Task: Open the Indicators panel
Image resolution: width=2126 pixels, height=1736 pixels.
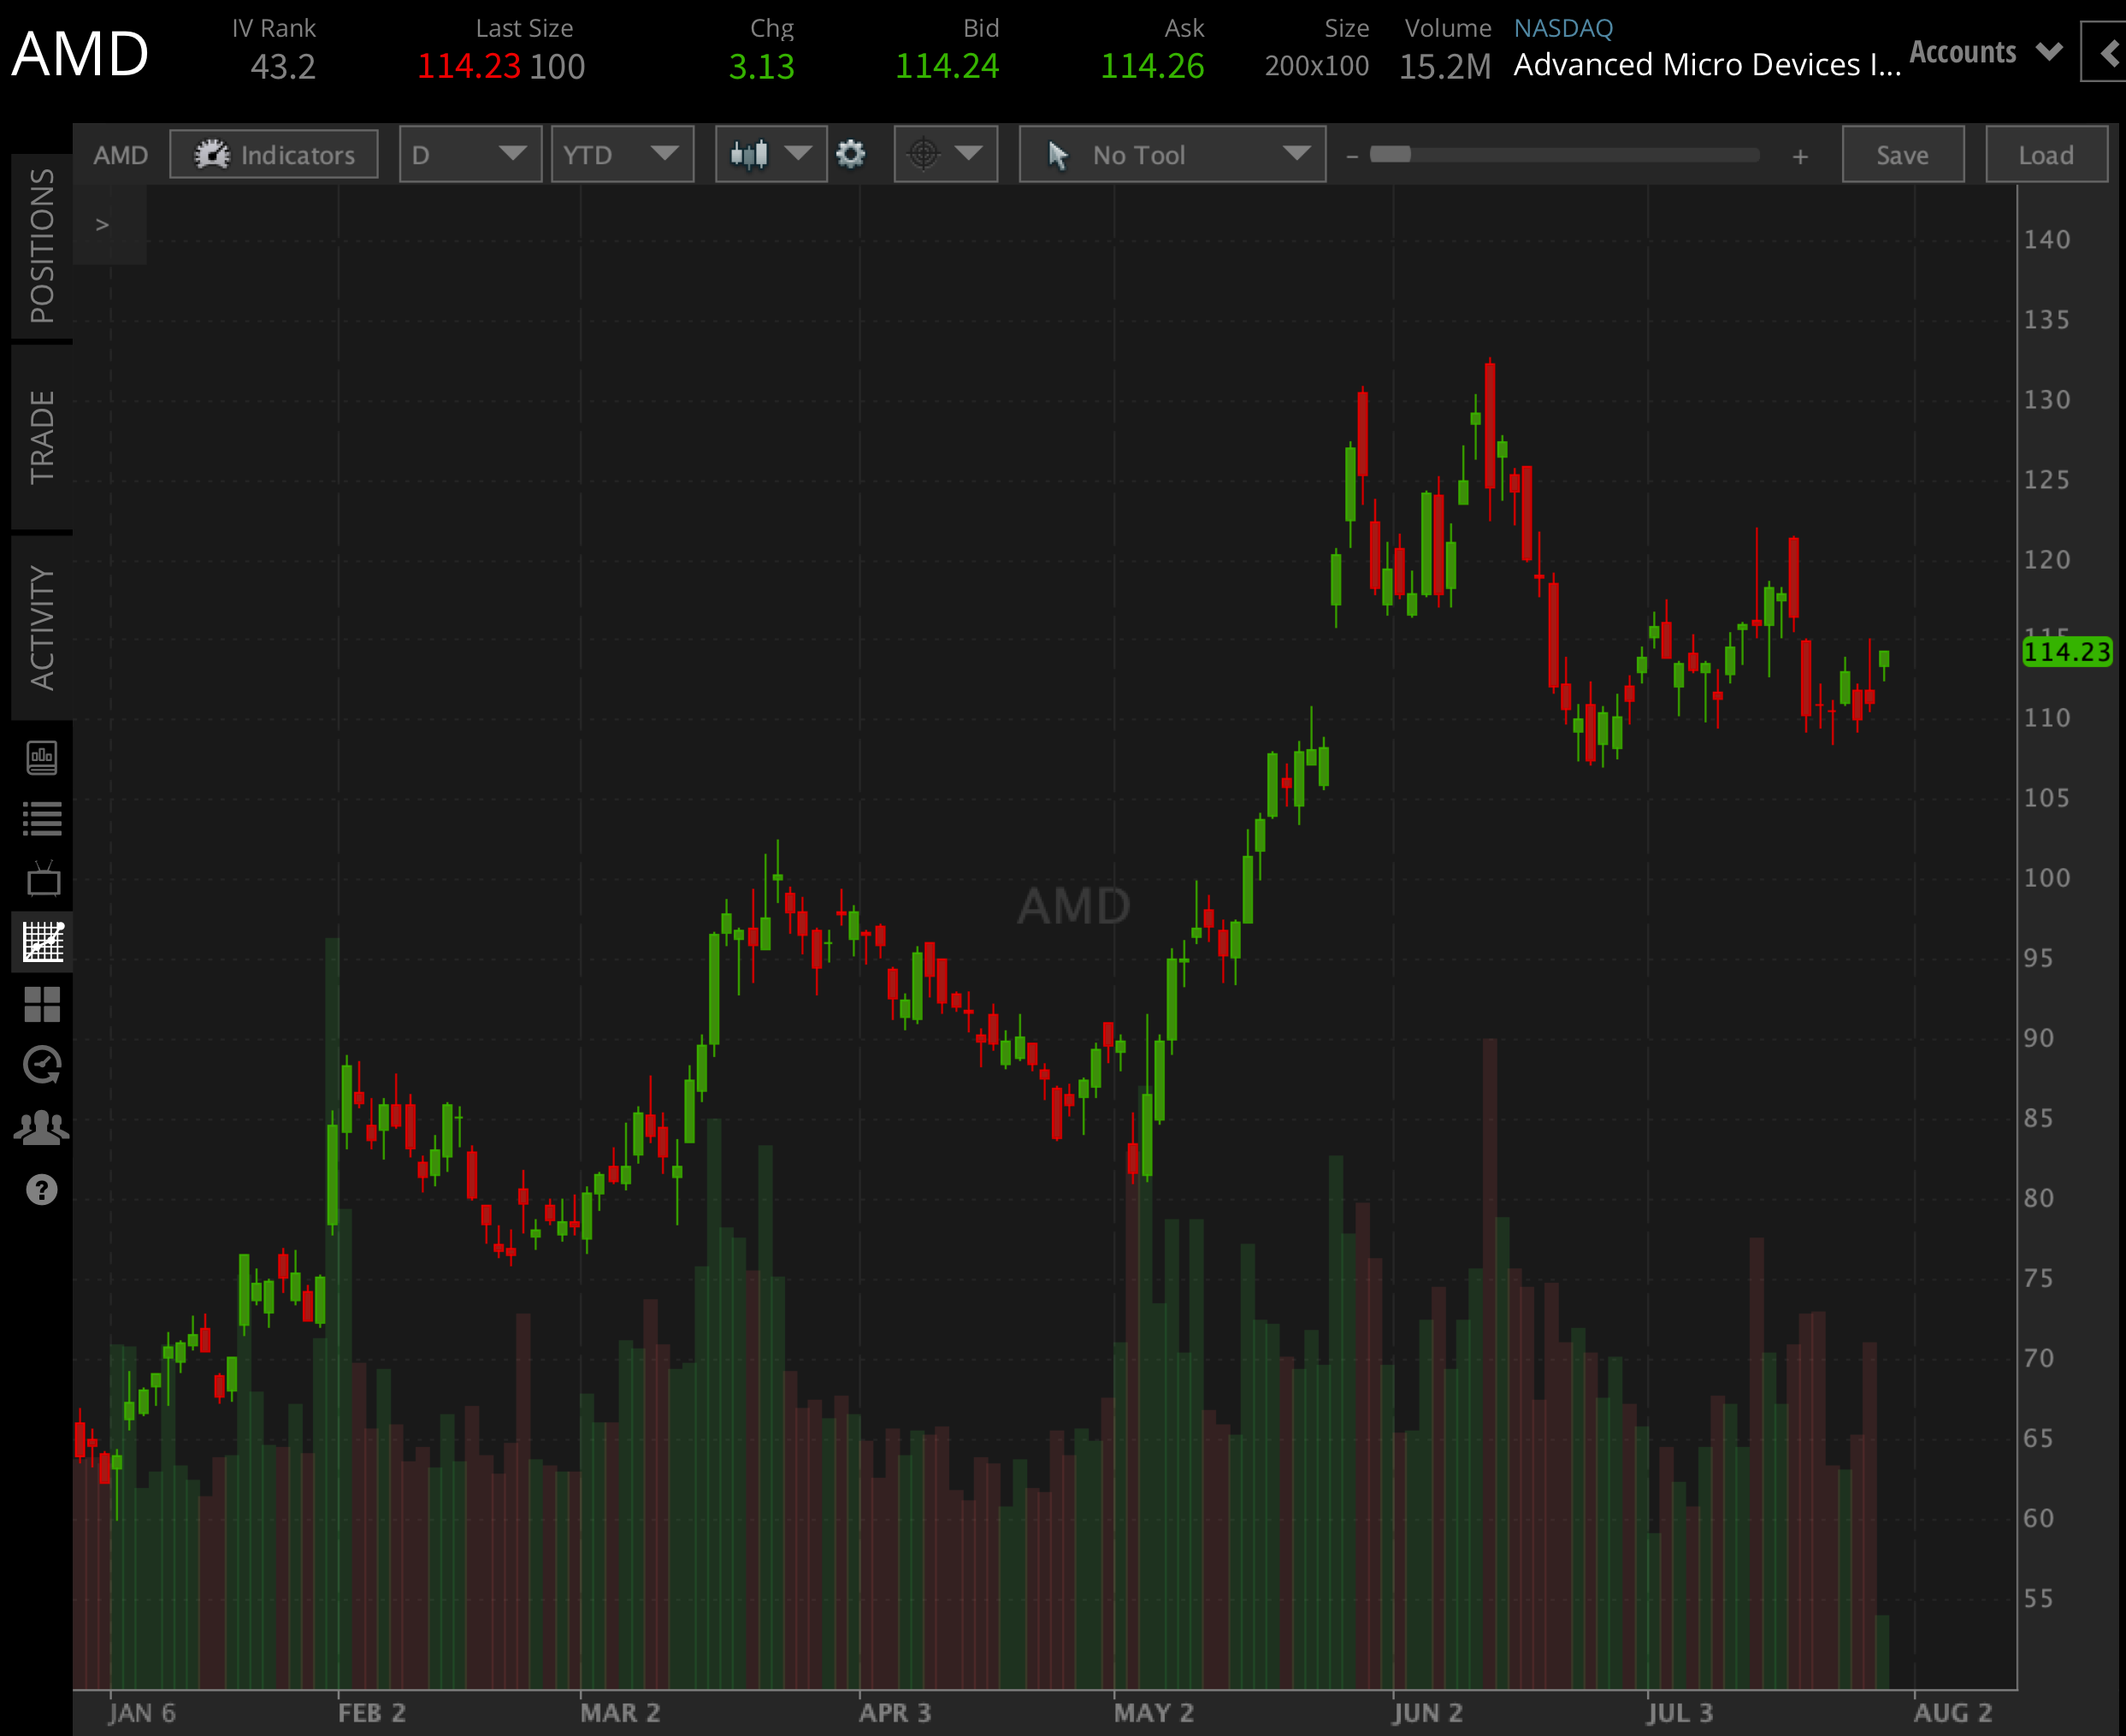Action: 273,154
